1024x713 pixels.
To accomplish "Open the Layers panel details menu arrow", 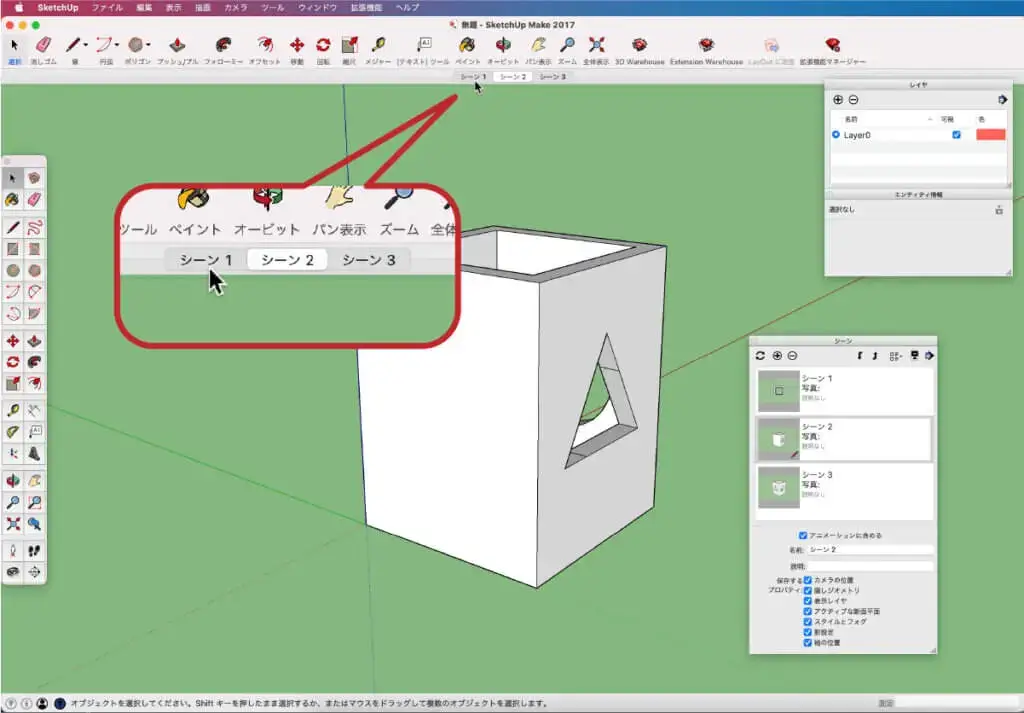I will pyautogui.click(x=1002, y=100).
